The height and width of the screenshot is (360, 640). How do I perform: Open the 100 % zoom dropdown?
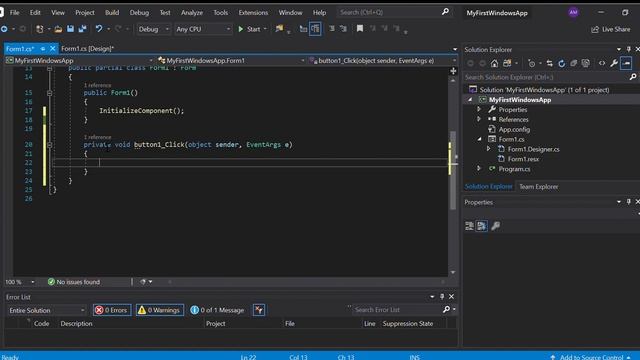tap(20, 282)
